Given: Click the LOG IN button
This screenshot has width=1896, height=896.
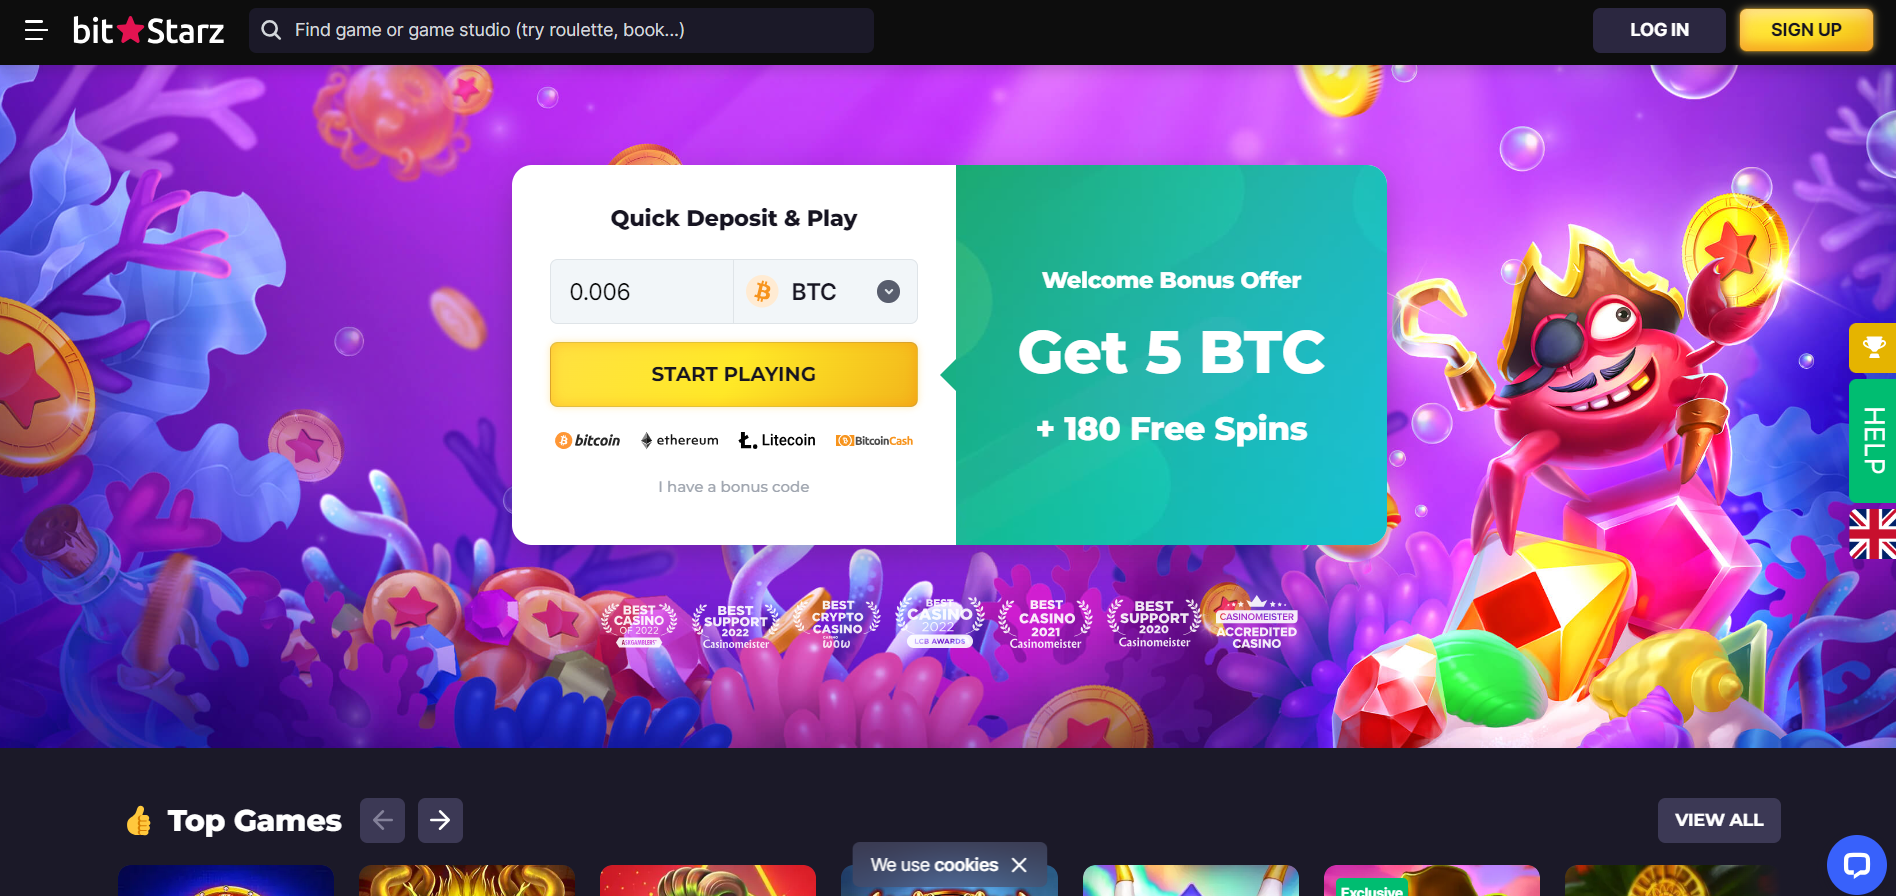Looking at the screenshot, I should (1659, 30).
